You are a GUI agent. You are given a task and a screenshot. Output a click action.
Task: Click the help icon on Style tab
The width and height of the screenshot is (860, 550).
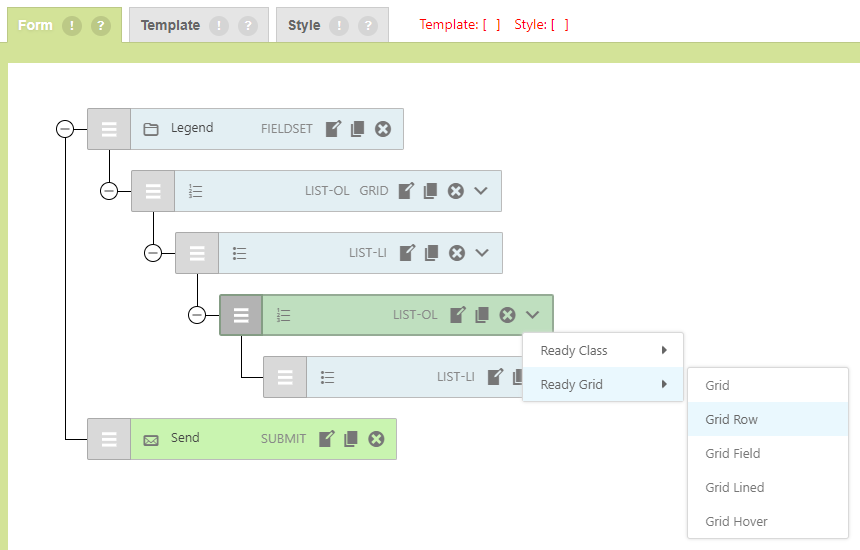point(368,26)
